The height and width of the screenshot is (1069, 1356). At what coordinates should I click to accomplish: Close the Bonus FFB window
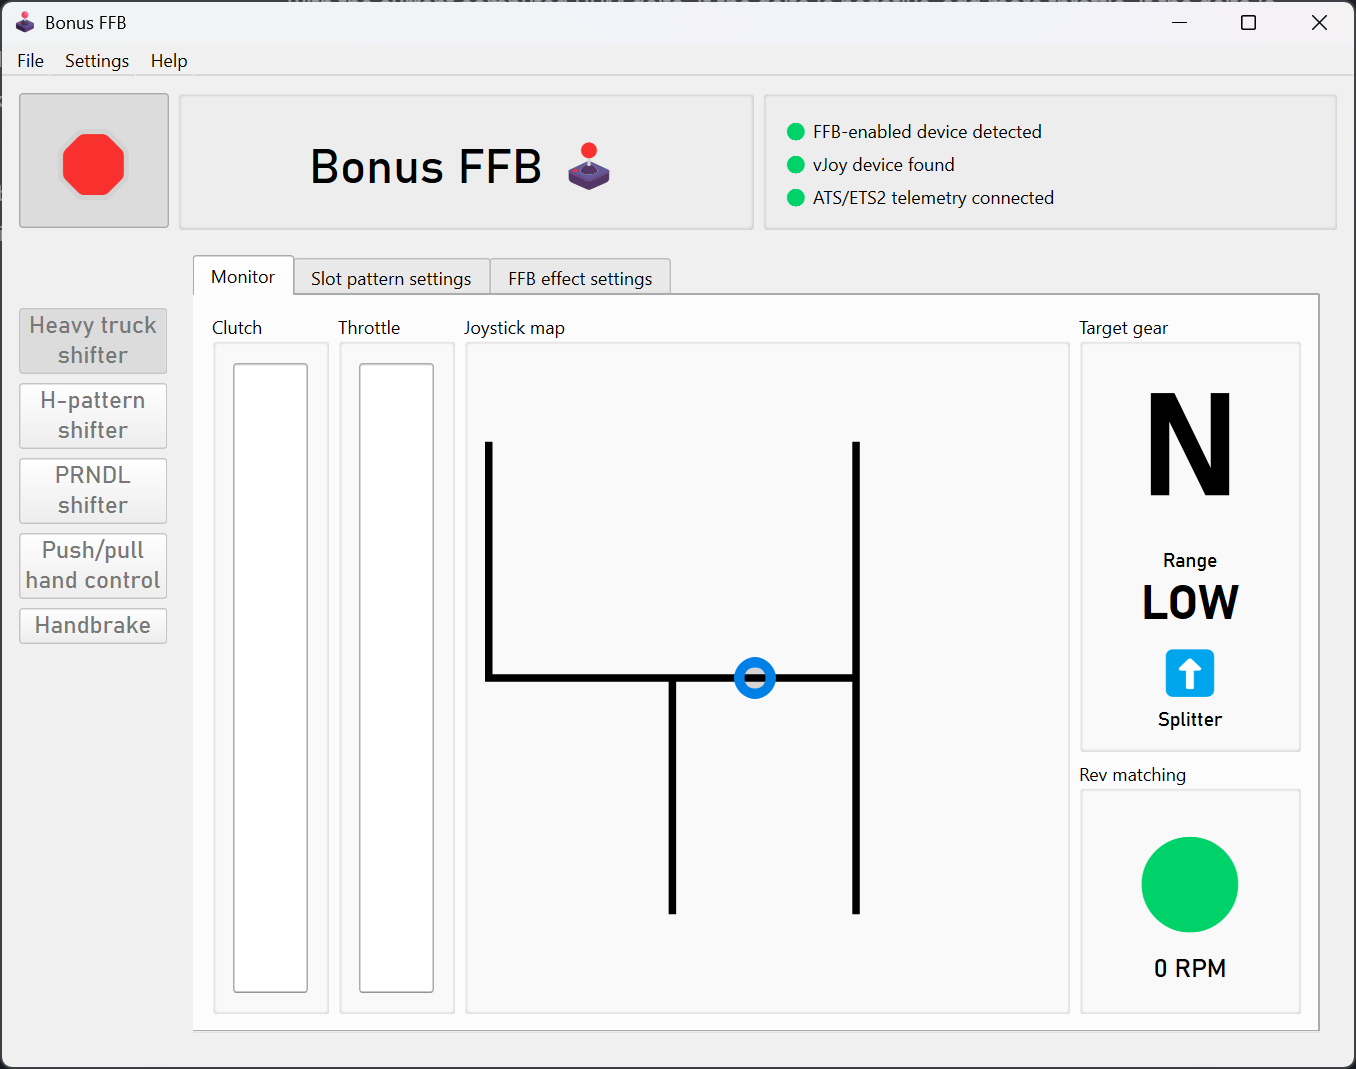(1319, 22)
